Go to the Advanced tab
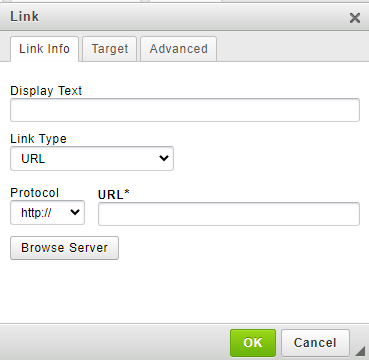Viewport: 369px width, 360px height. click(179, 49)
